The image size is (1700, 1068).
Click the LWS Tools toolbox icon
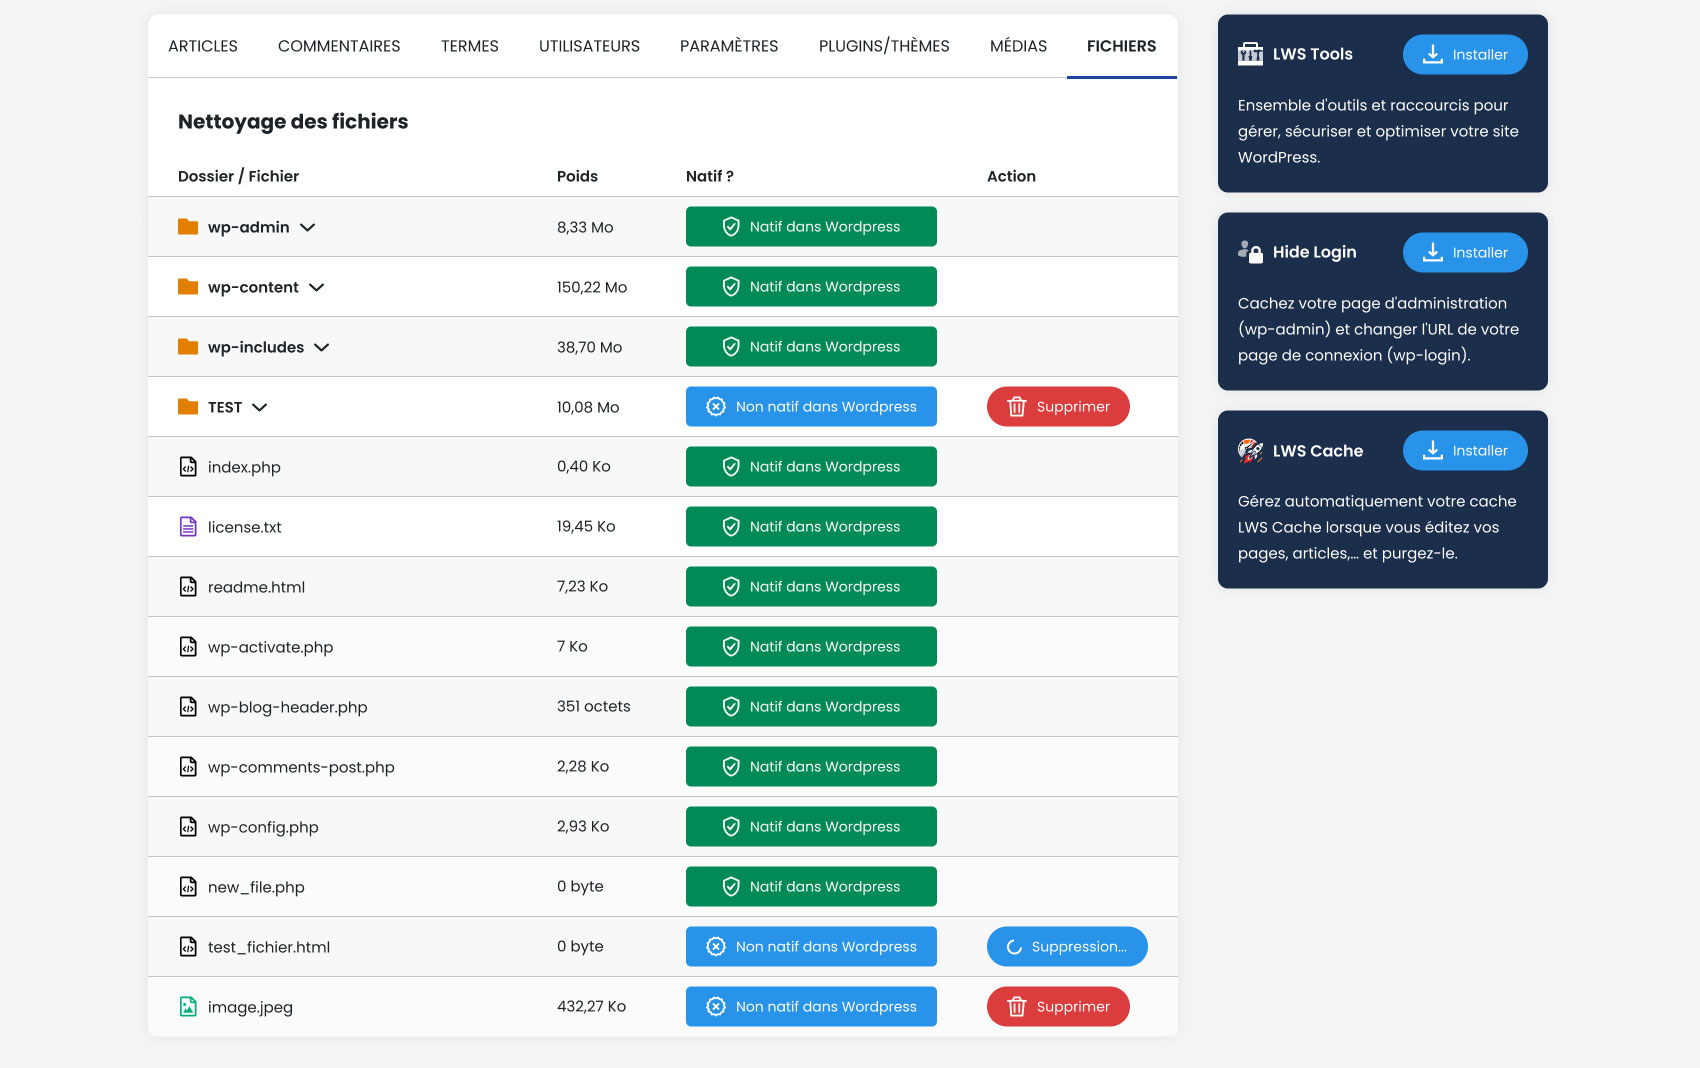tap(1250, 54)
